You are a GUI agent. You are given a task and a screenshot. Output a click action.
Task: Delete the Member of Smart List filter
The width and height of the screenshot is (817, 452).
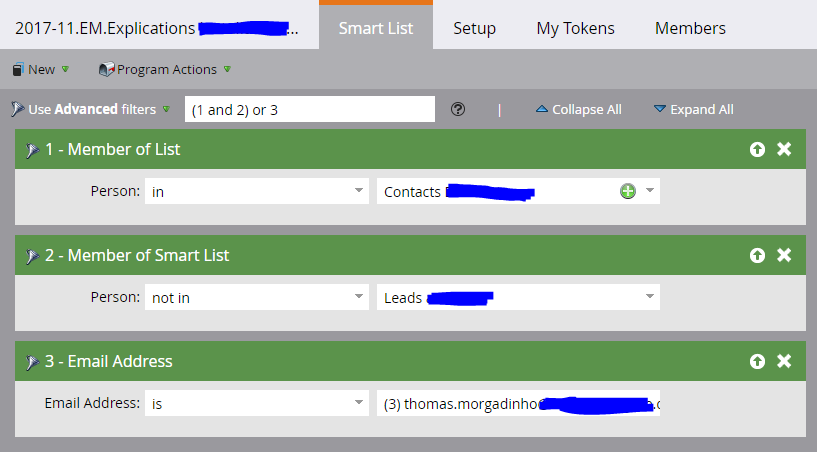coord(784,255)
